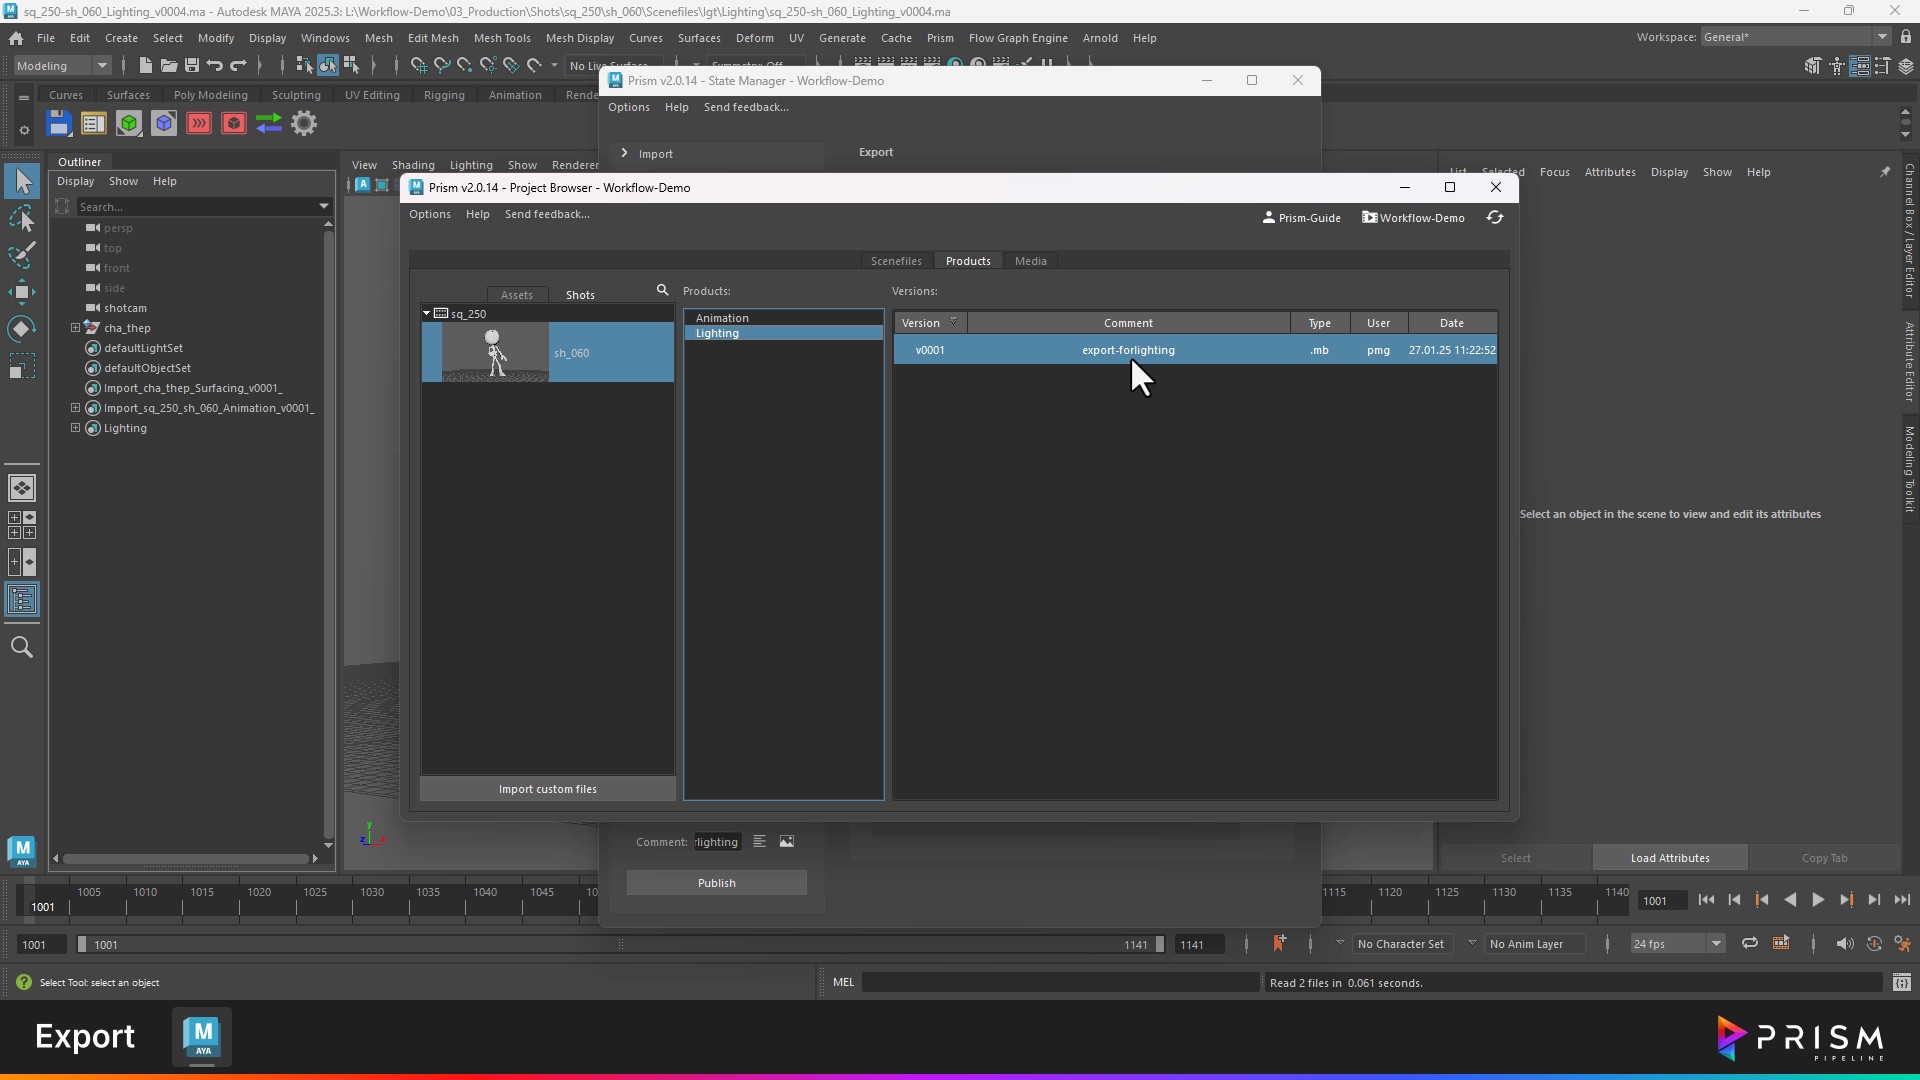Image resolution: width=1920 pixels, height=1080 pixels.
Task: Click the home icon in Maya menu bar
Action: (x=16, y=38)
